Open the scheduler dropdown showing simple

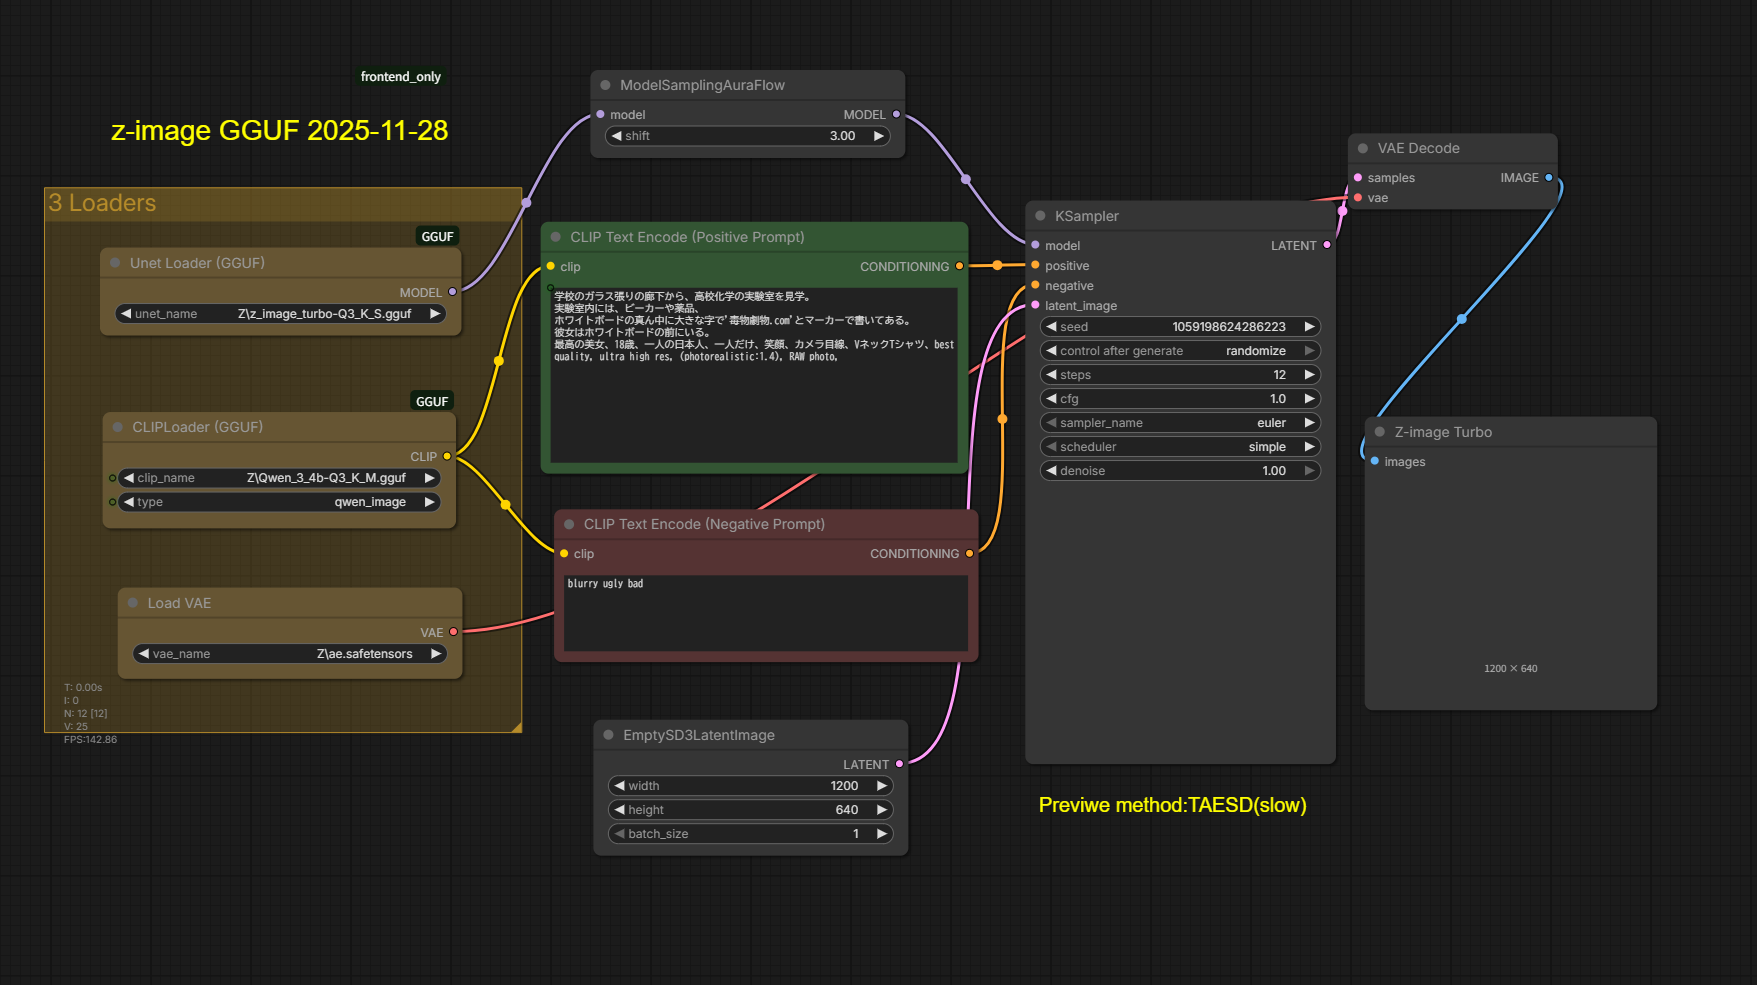tap(1180, 447)
